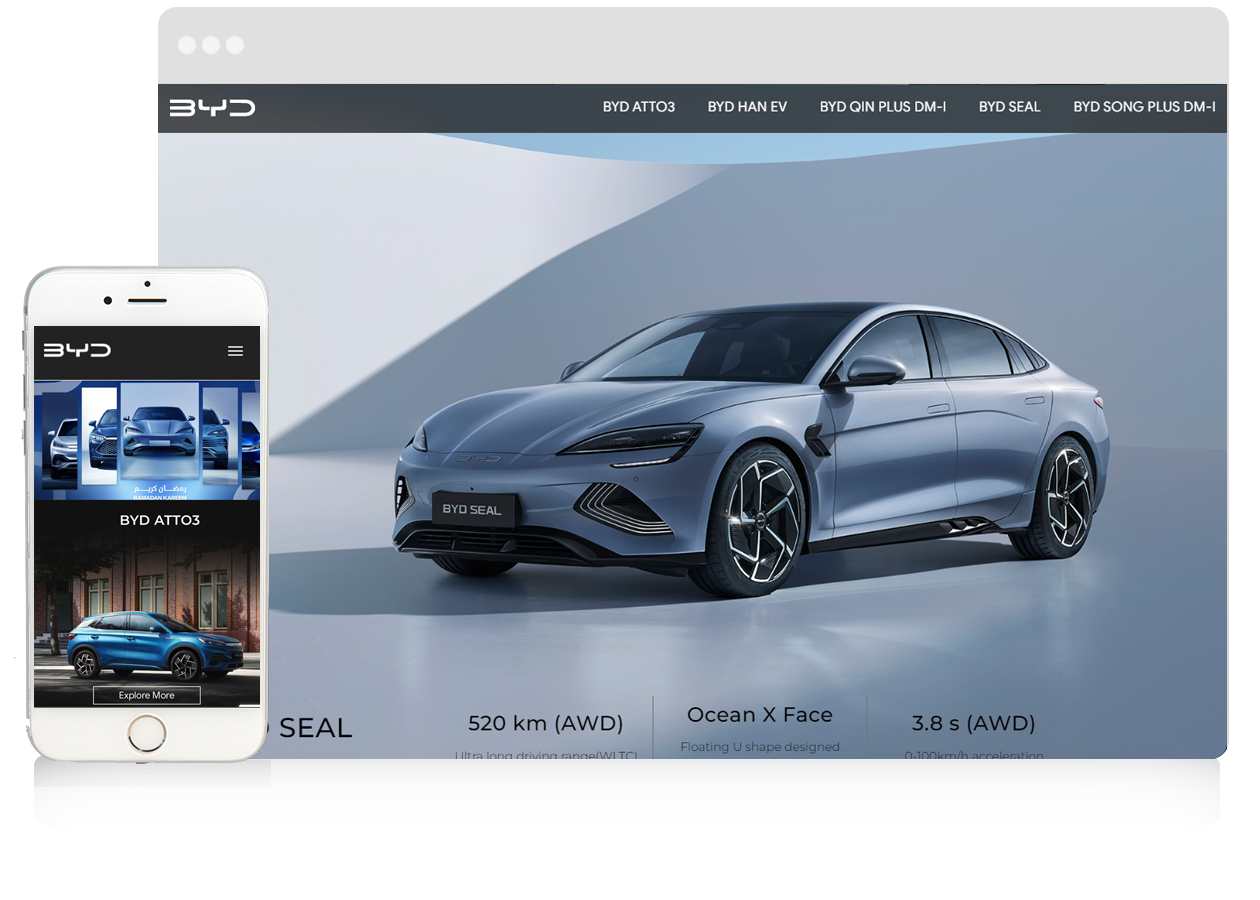Tap the BYD logo on the phone
Viewport: 1260px width, 900px height.
pos(77,350)
